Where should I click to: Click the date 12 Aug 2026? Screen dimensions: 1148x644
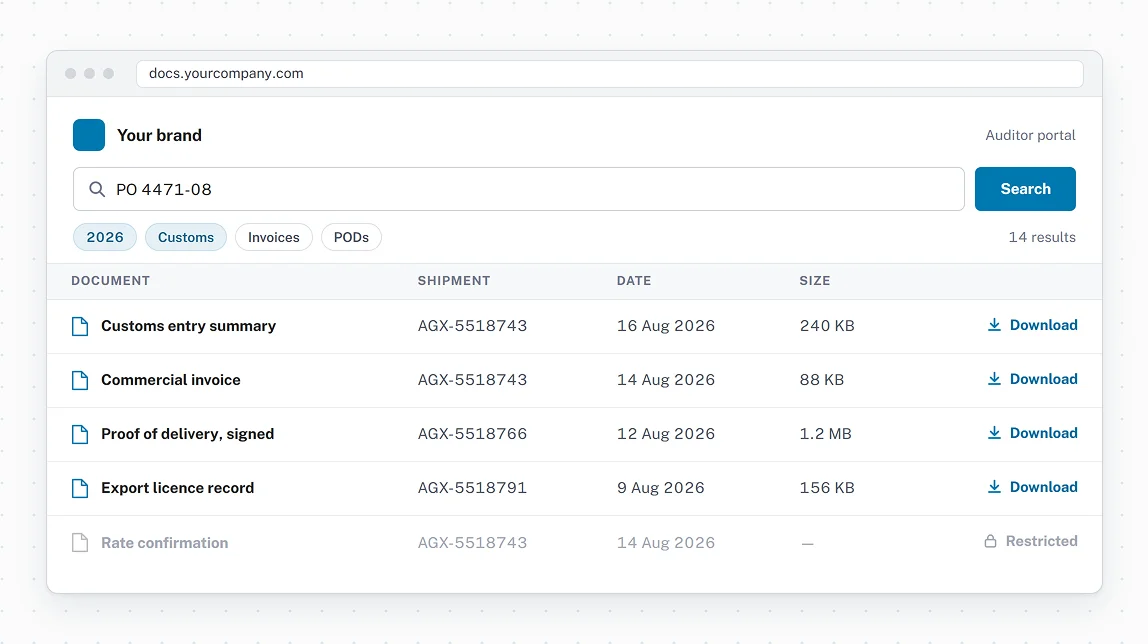click(x=666, y=434)
